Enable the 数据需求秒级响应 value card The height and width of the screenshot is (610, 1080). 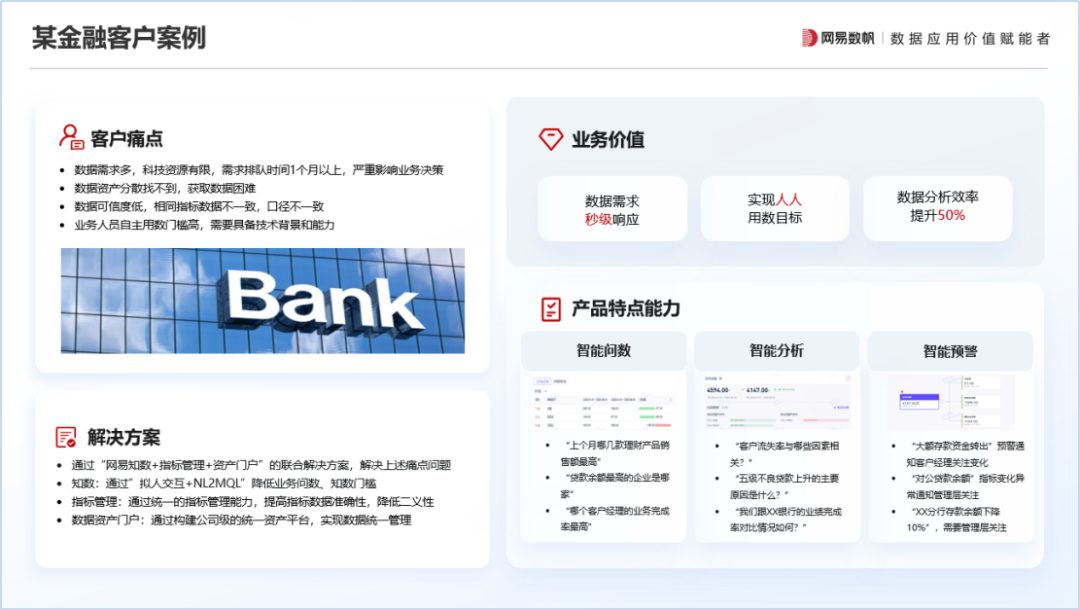pyautogui.click(x=612, y=207)
